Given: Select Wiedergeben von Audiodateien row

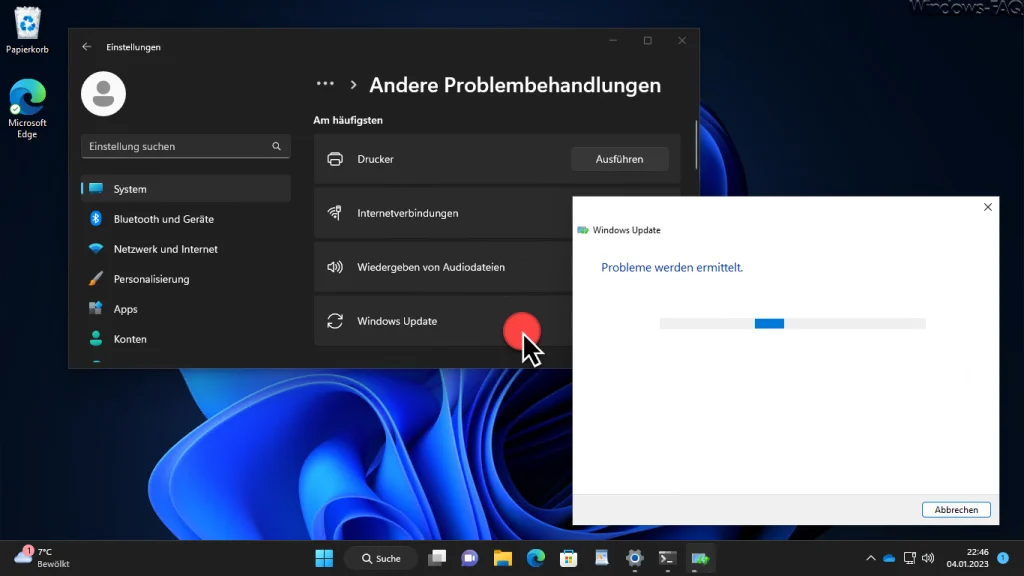Looking at the screenshot, I should [x=443, y=267].
